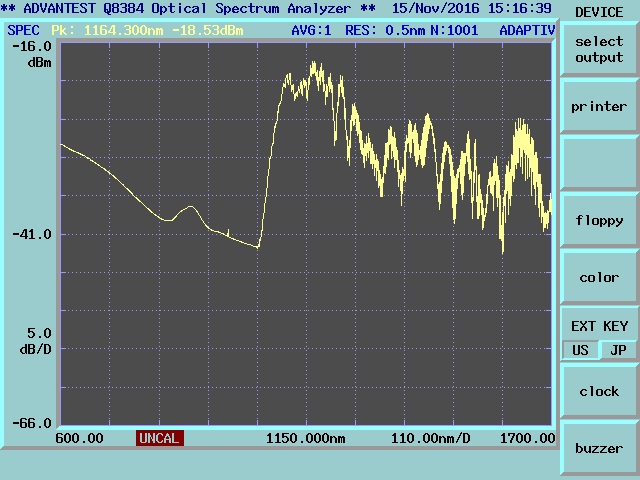
Task: Open the clock softkey
Action: [x=599, y=391]
